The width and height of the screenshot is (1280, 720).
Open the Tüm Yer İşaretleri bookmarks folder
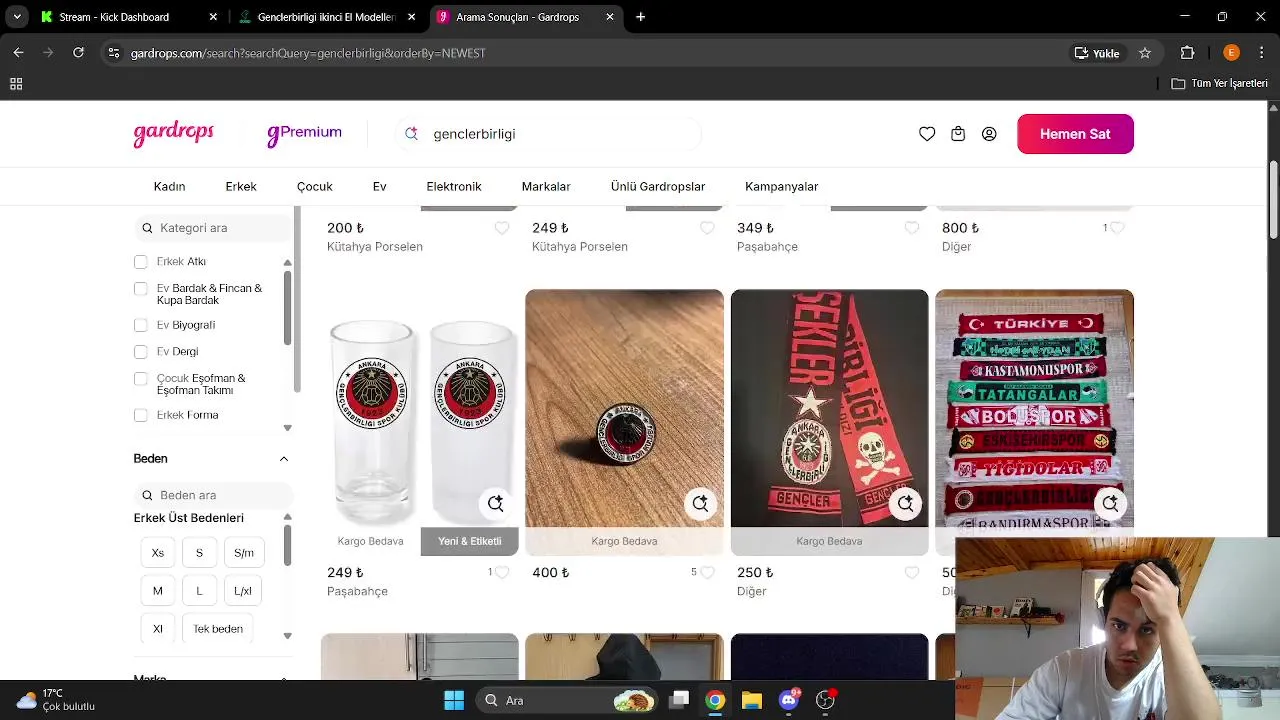pos(1220,84)
